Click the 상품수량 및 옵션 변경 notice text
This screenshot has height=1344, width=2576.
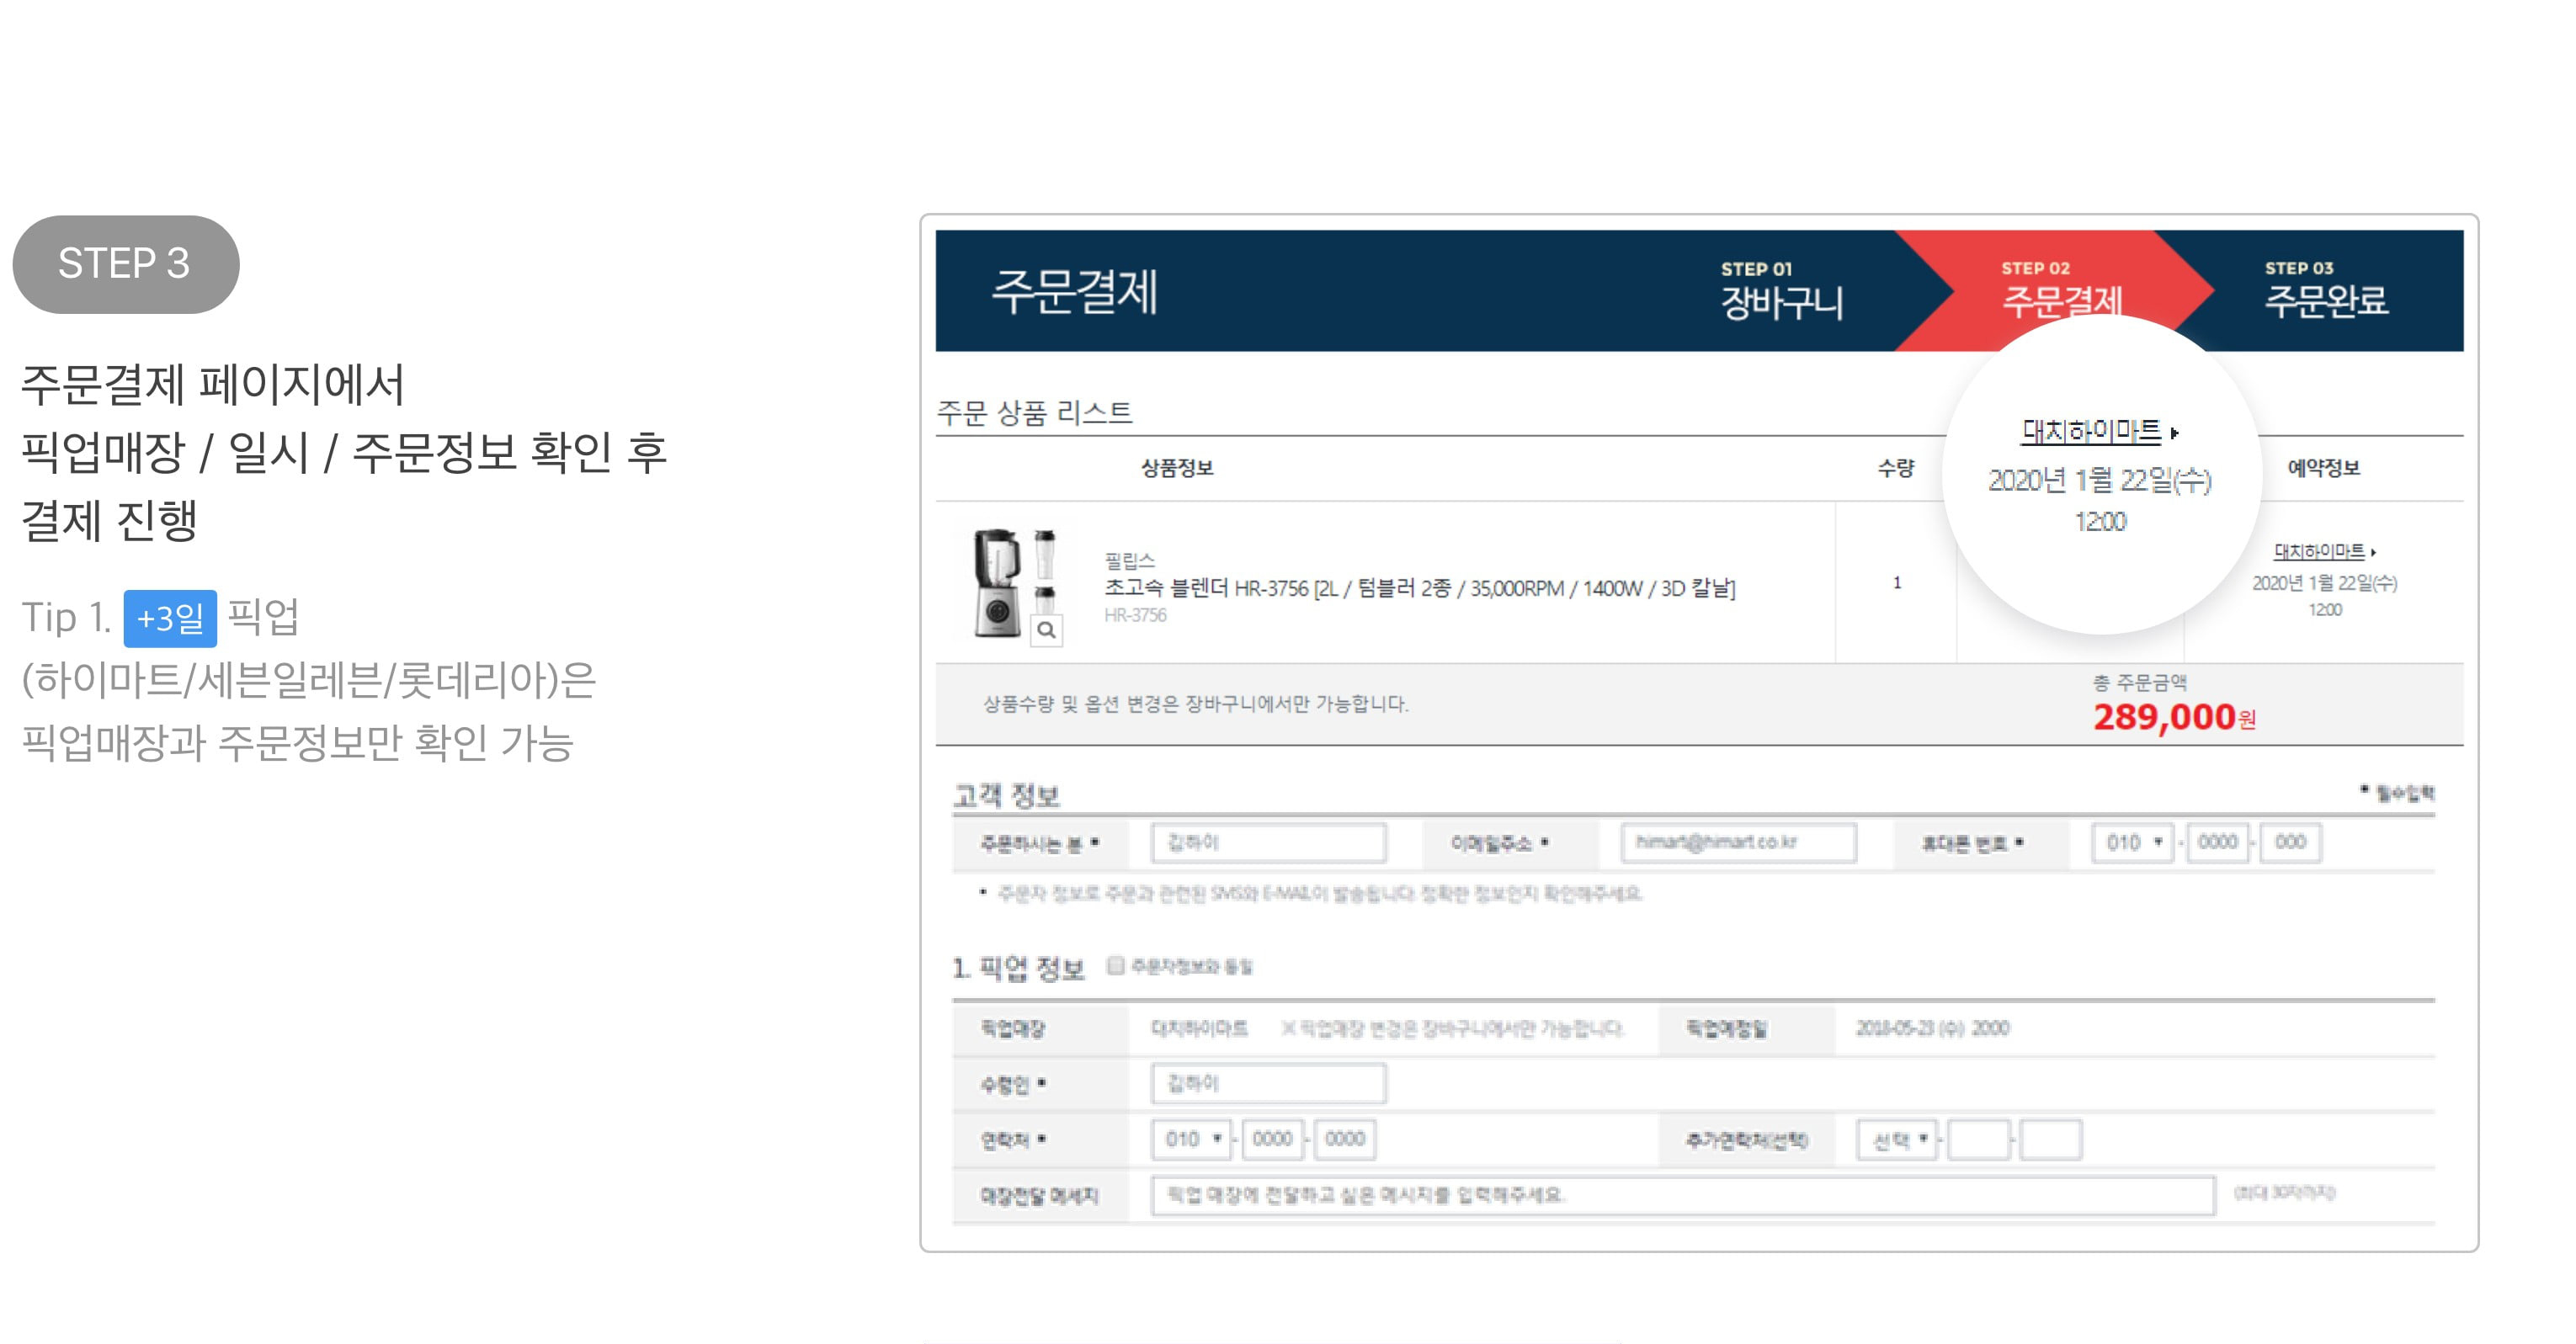1195,704
